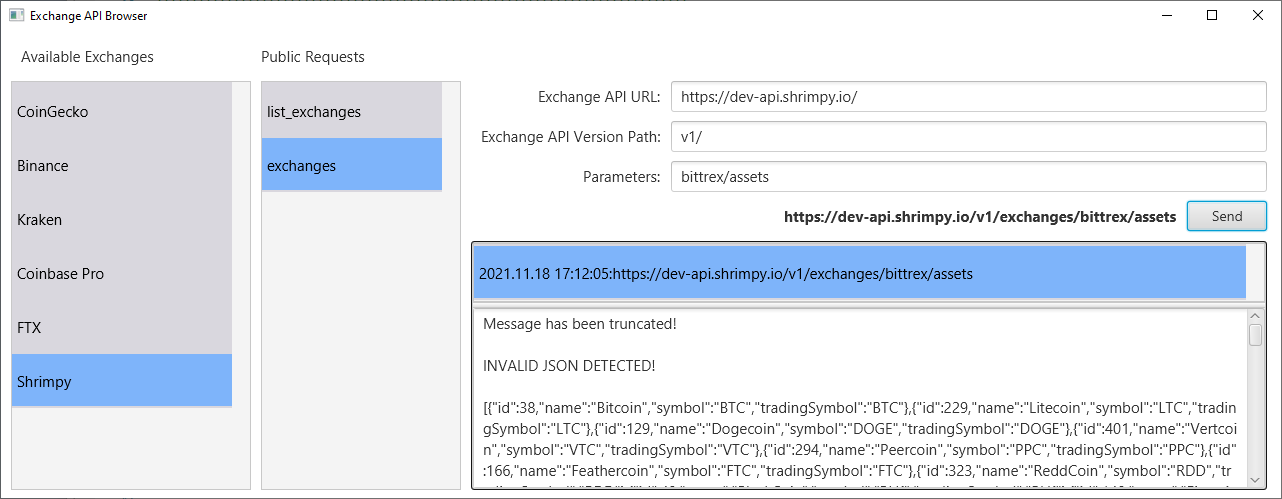Pick the FTX exchange entry
This screenshot has height=499, width=1282.
(121, 328)
